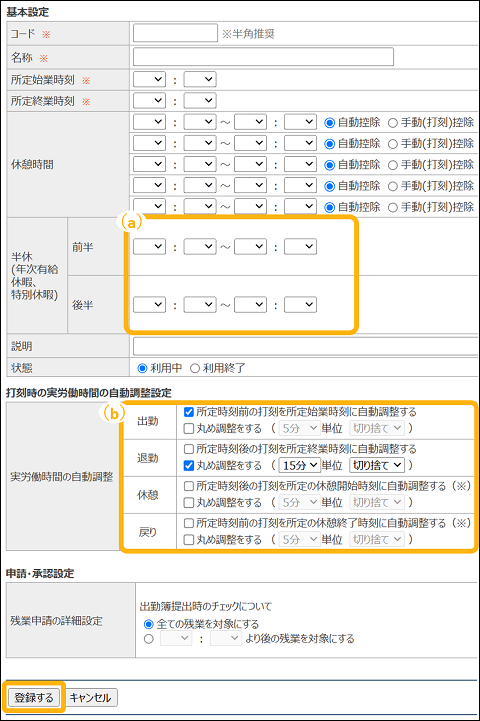Image resolution: width=480 pixels, height=721 pixels.
Task: Focus the 説明 description field
Action: point(305,346)
